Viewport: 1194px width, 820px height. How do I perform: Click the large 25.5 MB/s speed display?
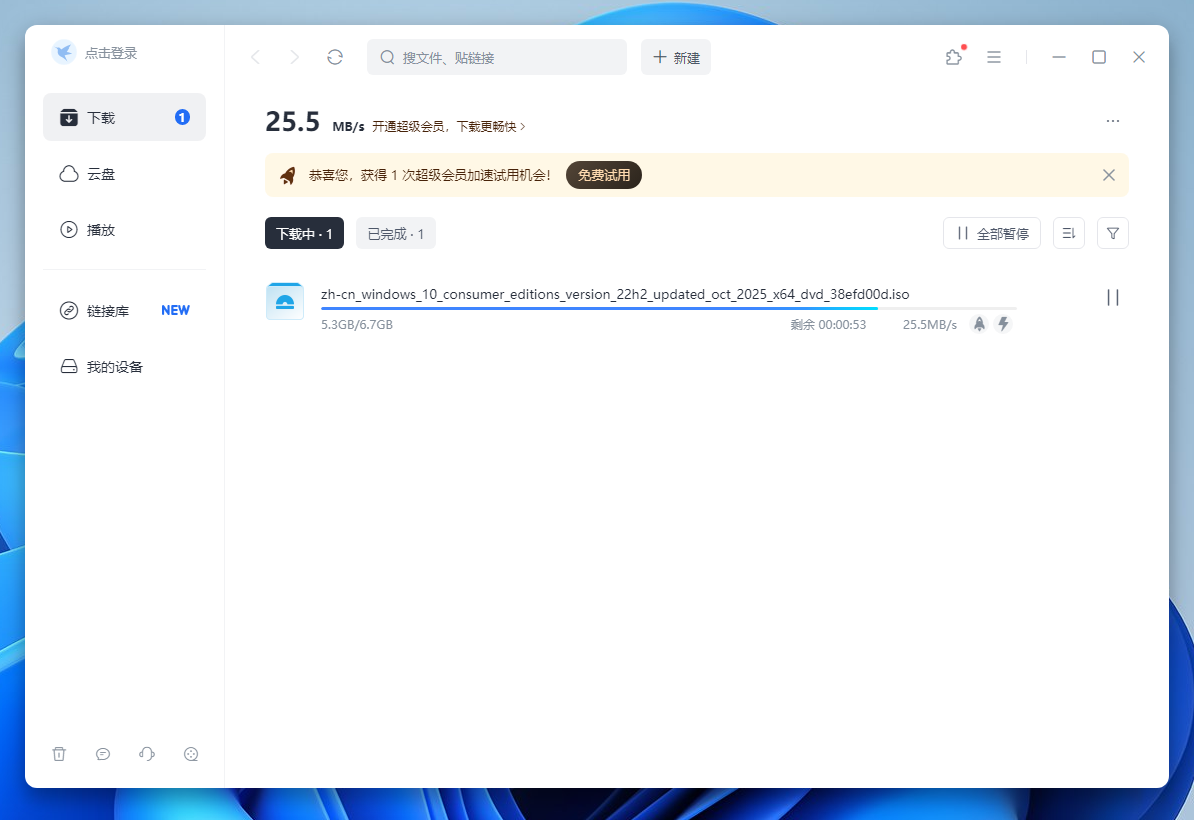pyautogui.click(x=314, y=123)
